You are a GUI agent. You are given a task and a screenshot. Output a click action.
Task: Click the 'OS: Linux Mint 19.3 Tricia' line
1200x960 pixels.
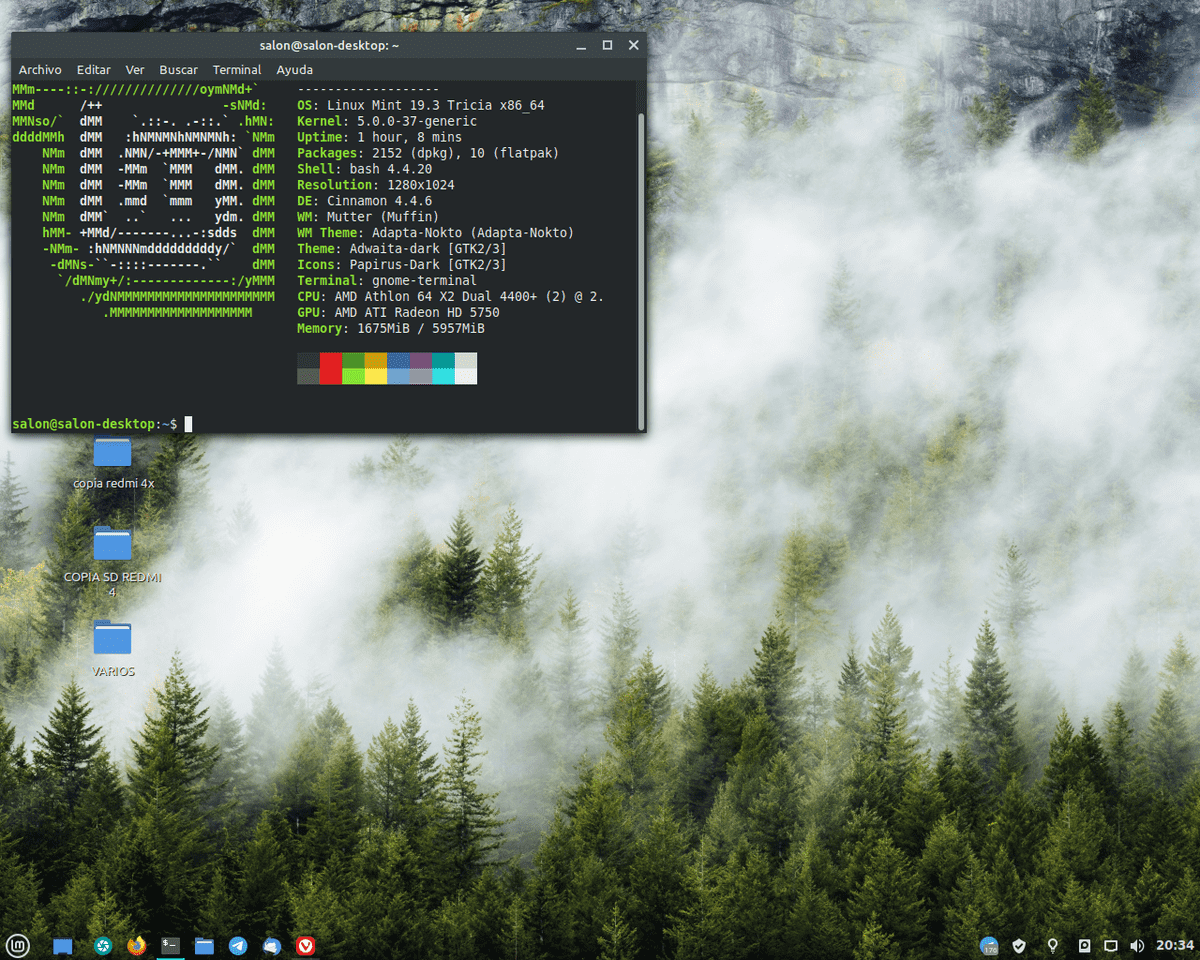(x=421, y=105)
